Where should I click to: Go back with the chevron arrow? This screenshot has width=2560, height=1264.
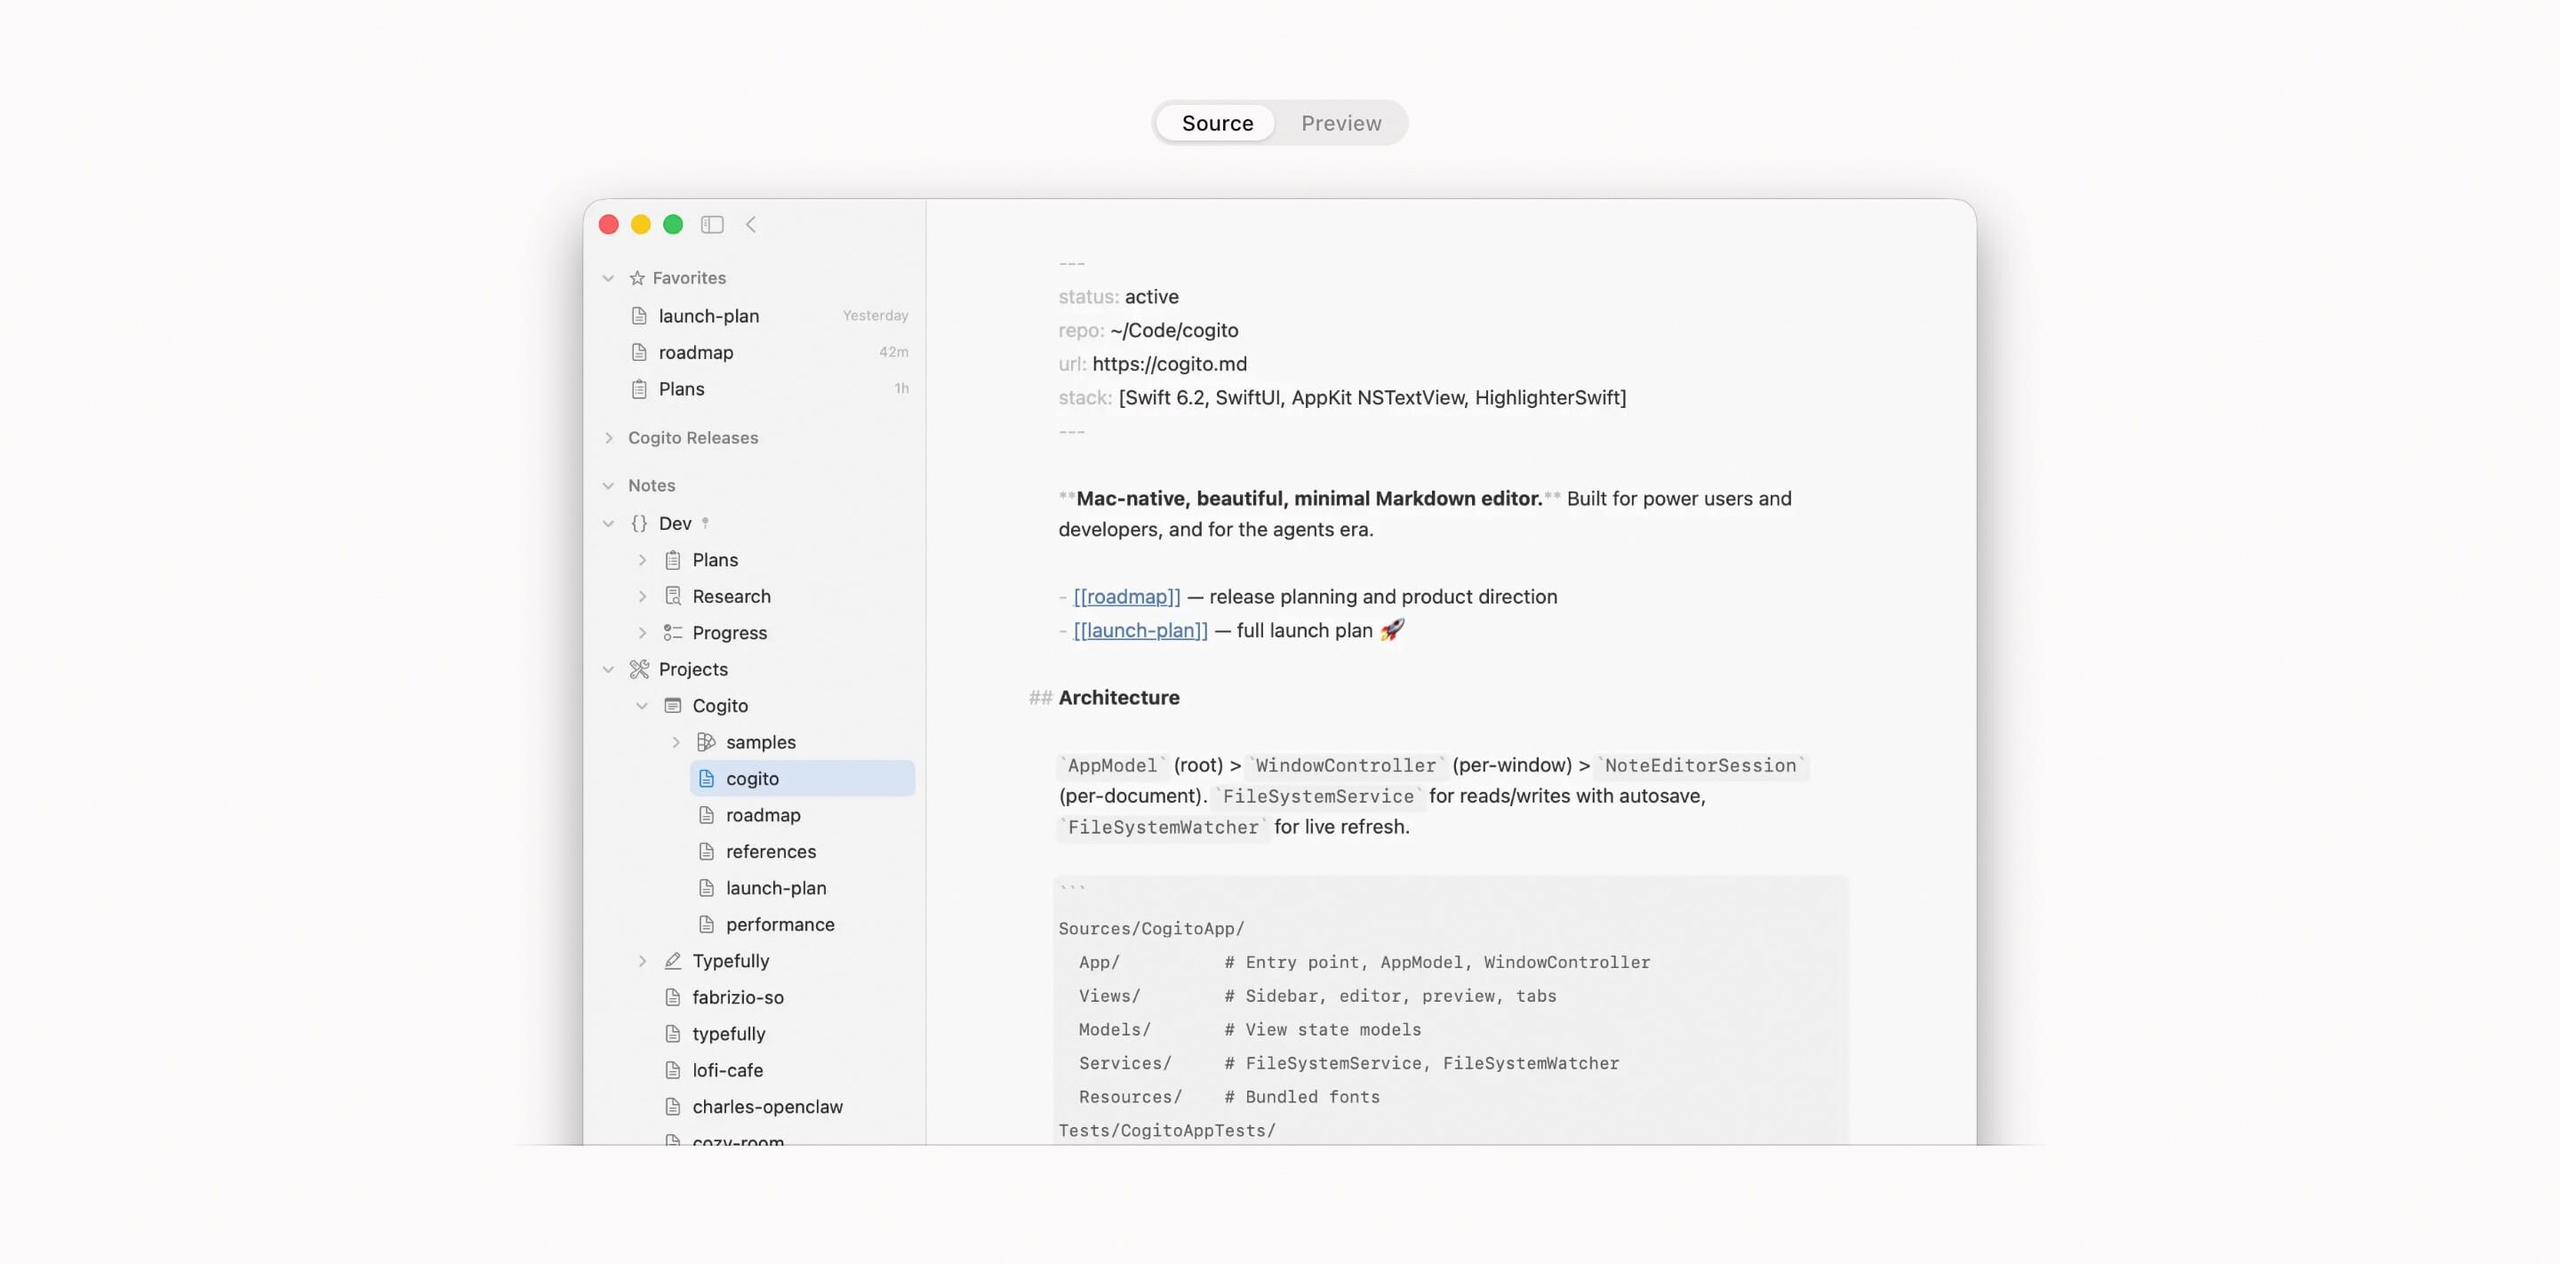pos(751,224)
